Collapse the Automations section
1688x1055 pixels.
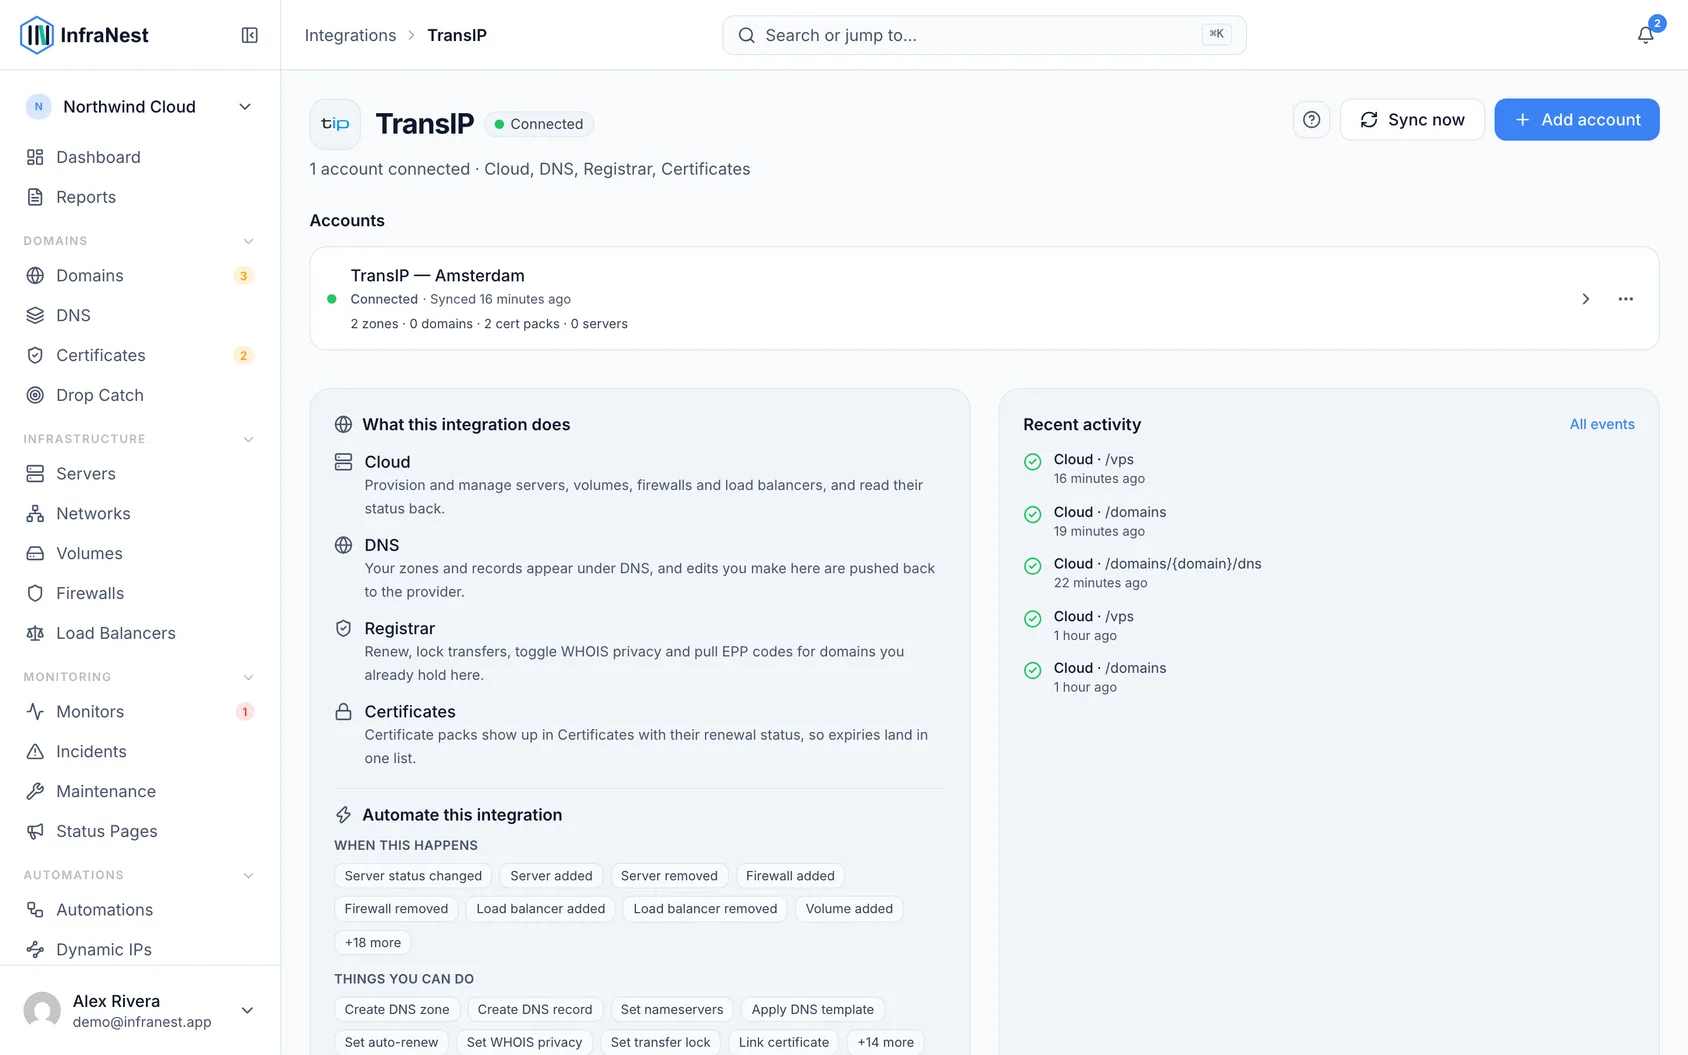(249, 875)
